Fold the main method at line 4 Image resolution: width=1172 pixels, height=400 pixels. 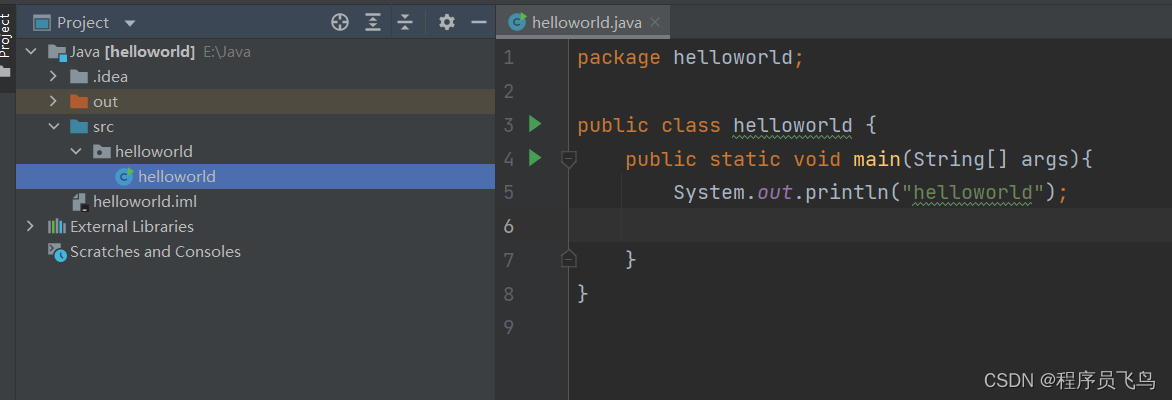coord(568,158)
